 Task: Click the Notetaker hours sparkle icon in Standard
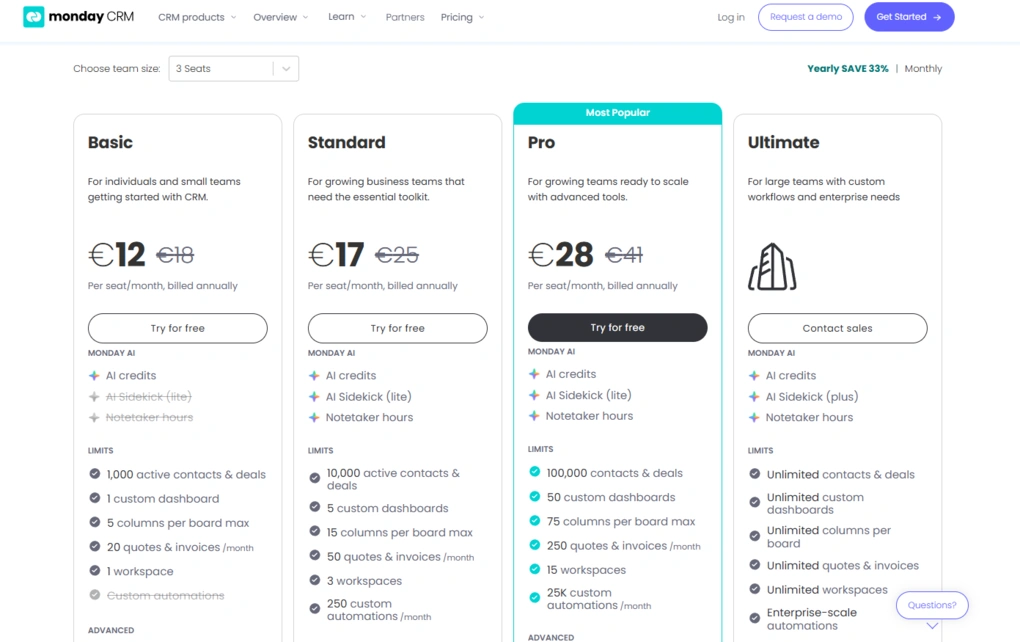314,417
